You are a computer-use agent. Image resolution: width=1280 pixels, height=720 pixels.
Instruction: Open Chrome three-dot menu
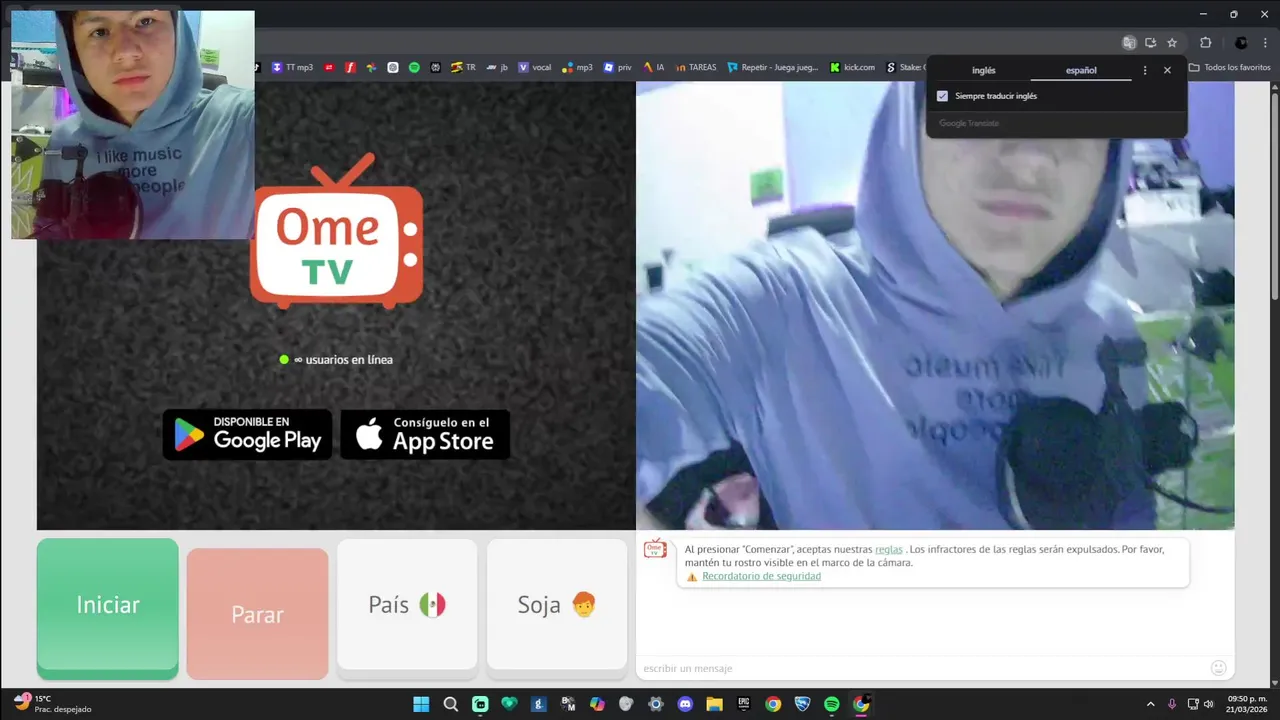tap(1265, 43)
